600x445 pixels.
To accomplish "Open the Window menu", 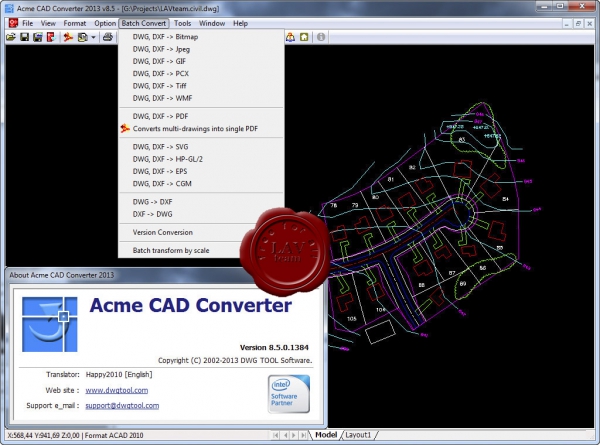I will 212,23.
